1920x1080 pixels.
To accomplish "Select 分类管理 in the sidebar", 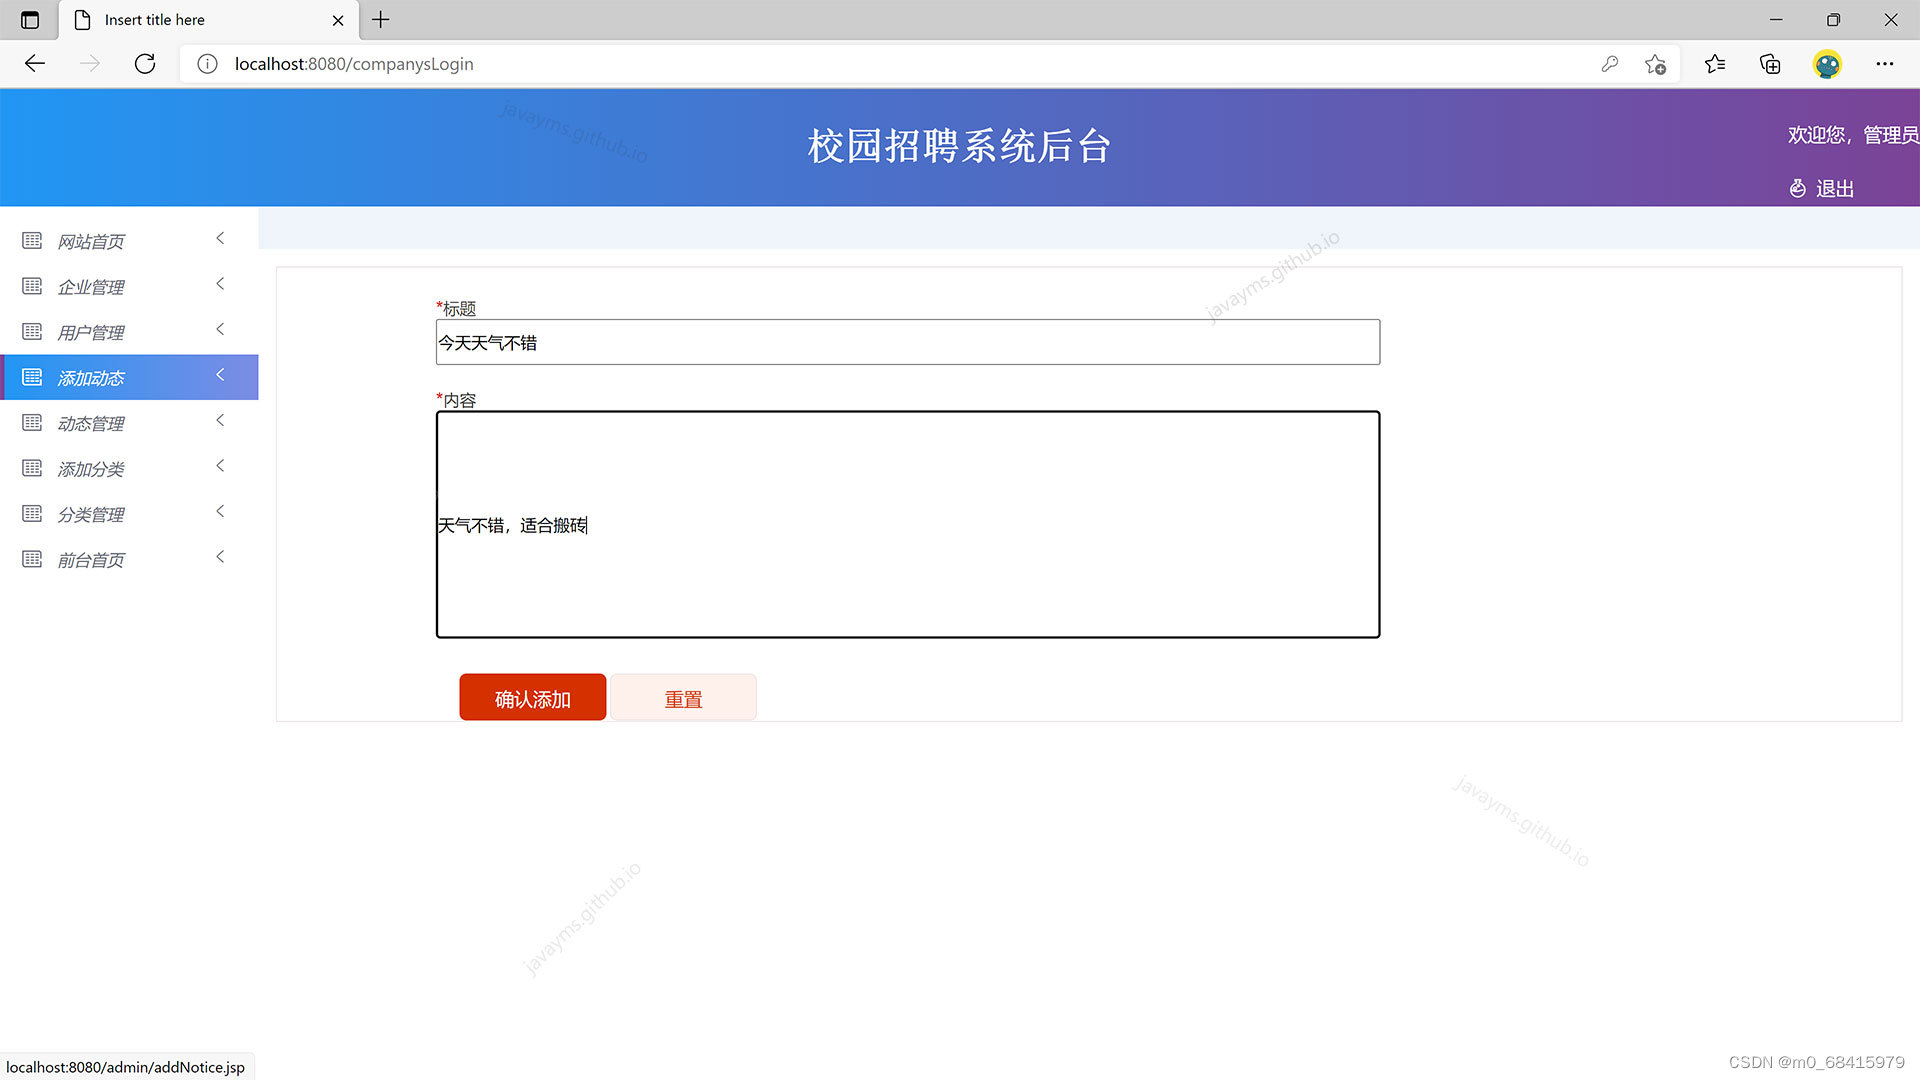I will (91, 514).
